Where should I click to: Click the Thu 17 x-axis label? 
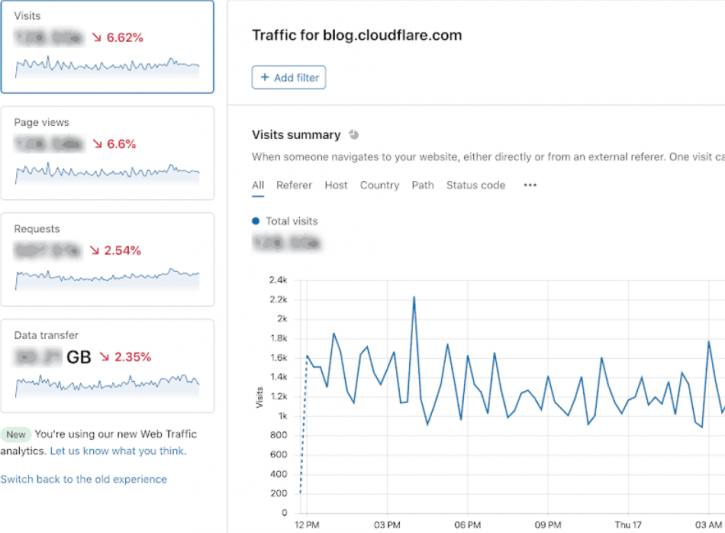(x=628, y=525)
